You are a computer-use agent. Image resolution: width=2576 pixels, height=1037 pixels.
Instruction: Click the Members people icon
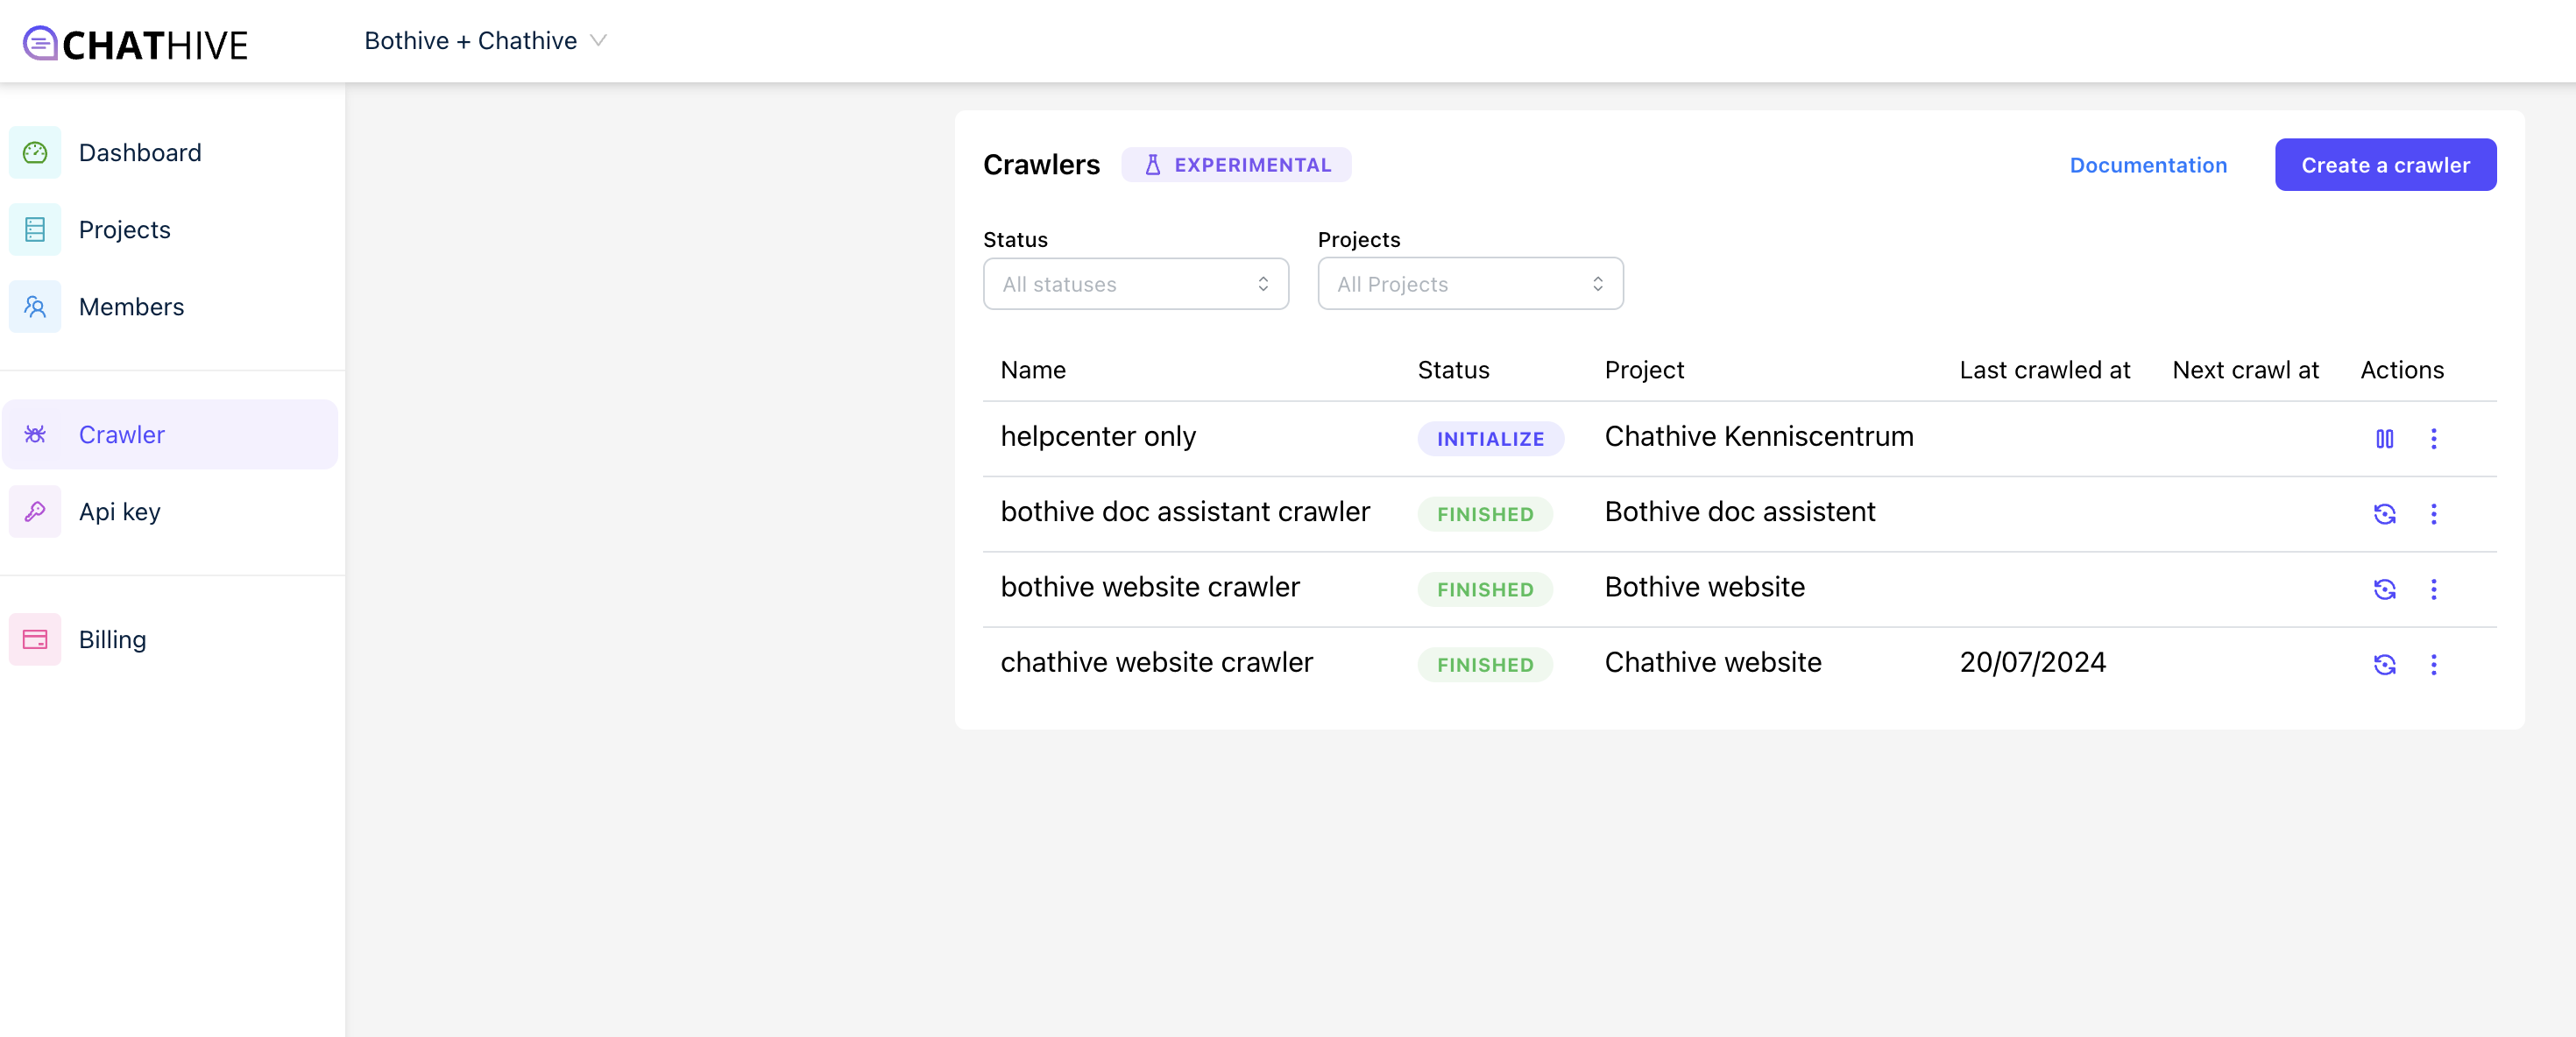(x=35, y=306)
